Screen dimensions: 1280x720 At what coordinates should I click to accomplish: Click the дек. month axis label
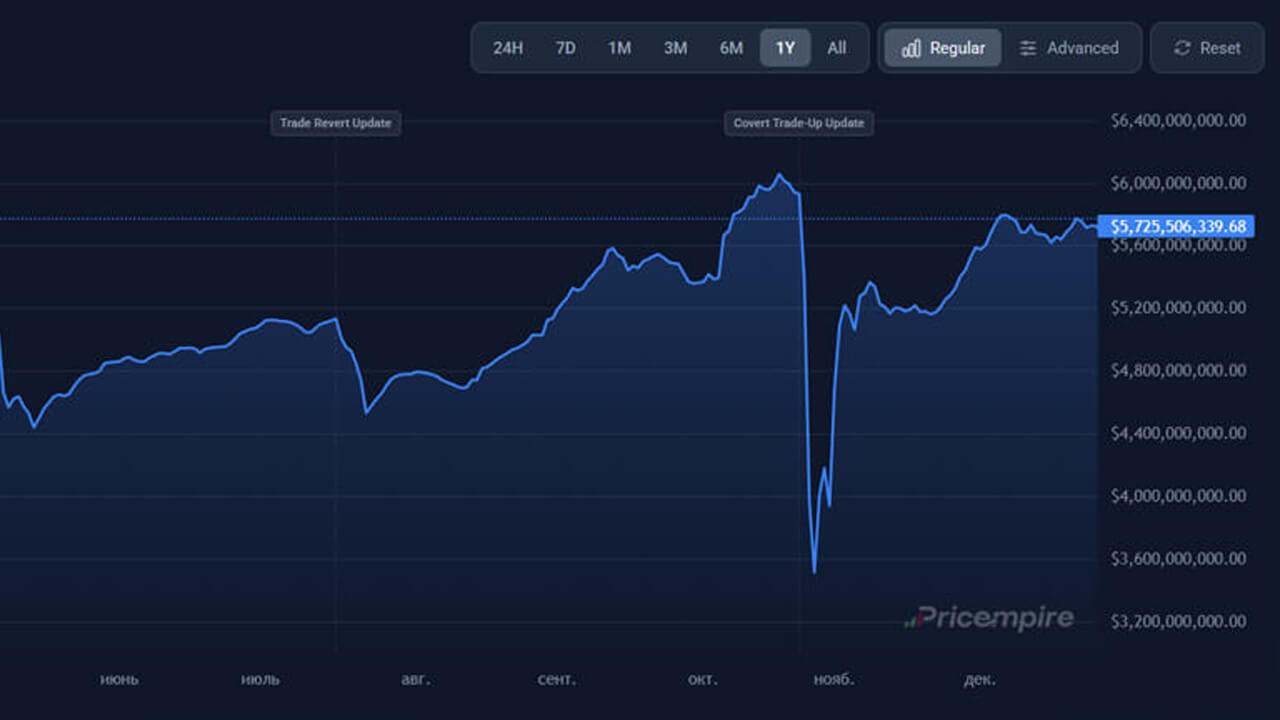point(979,679)
